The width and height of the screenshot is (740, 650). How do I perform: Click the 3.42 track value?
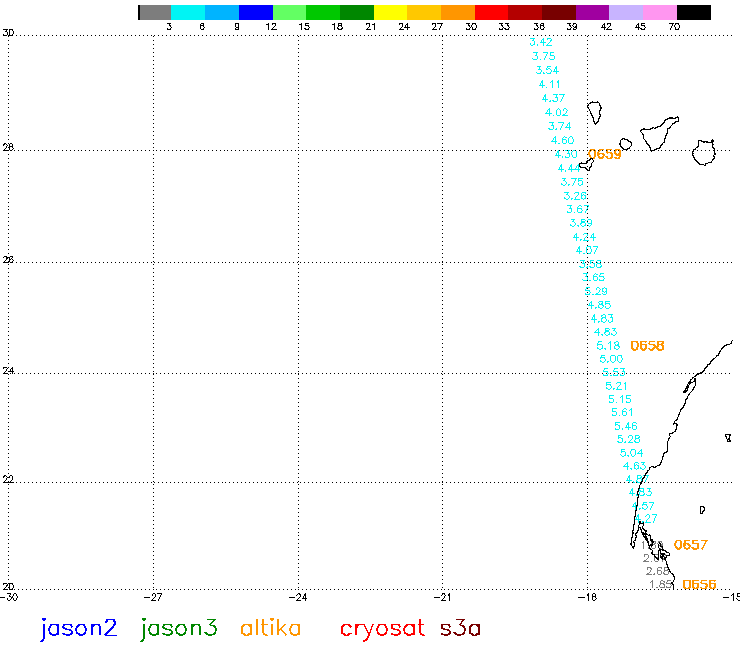(x=541, y=42)
